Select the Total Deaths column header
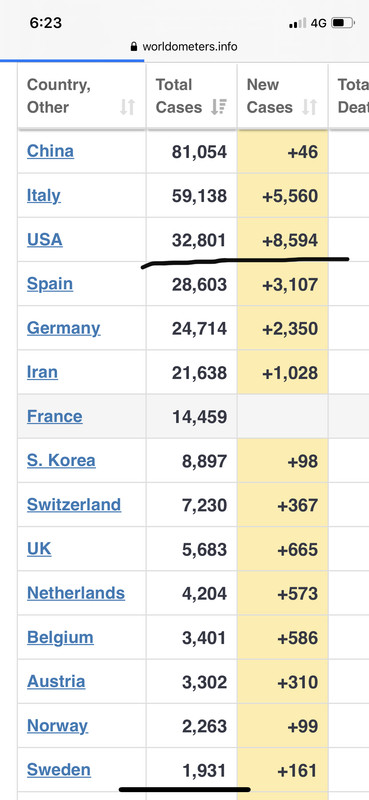369x800 pixels. click(350, 96)
